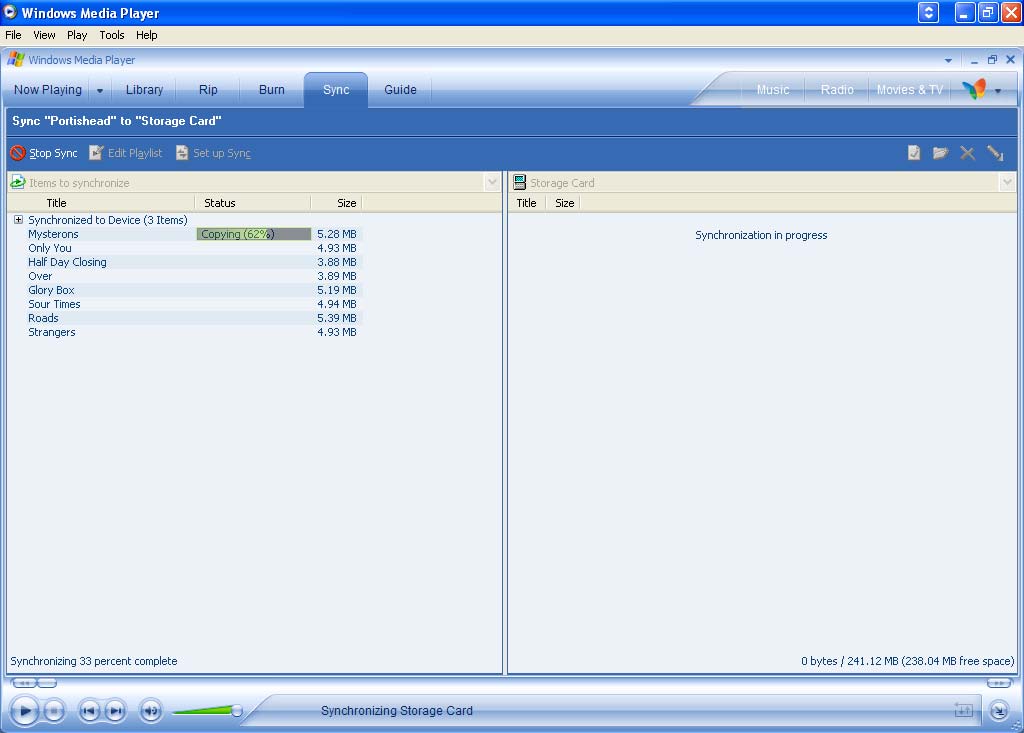
Task: Click the Windows Media Player title bar icon
Action: tap(10, 12)
